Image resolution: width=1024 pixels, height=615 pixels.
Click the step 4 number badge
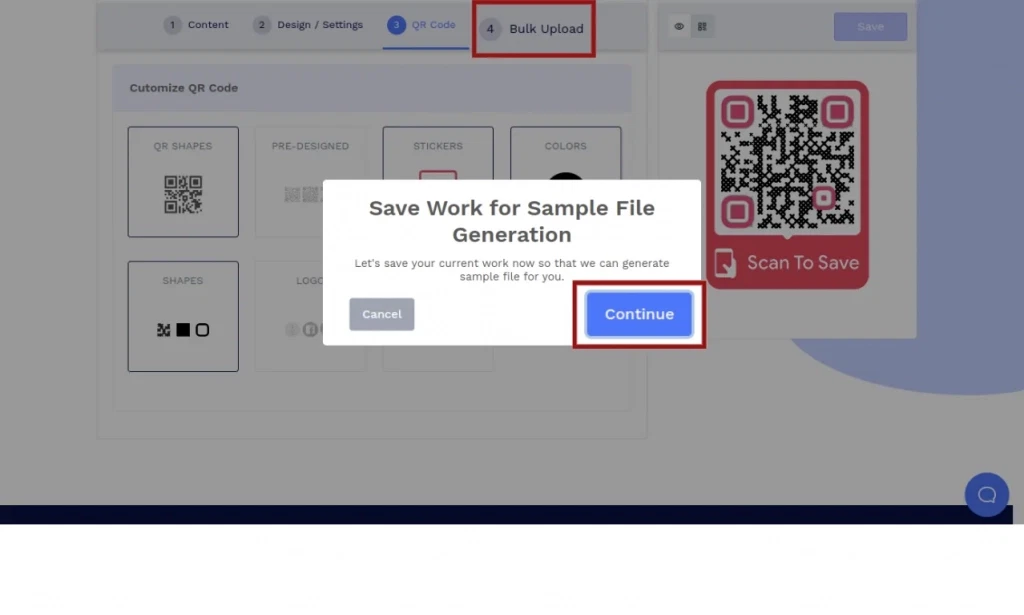(x=490, y=29)
